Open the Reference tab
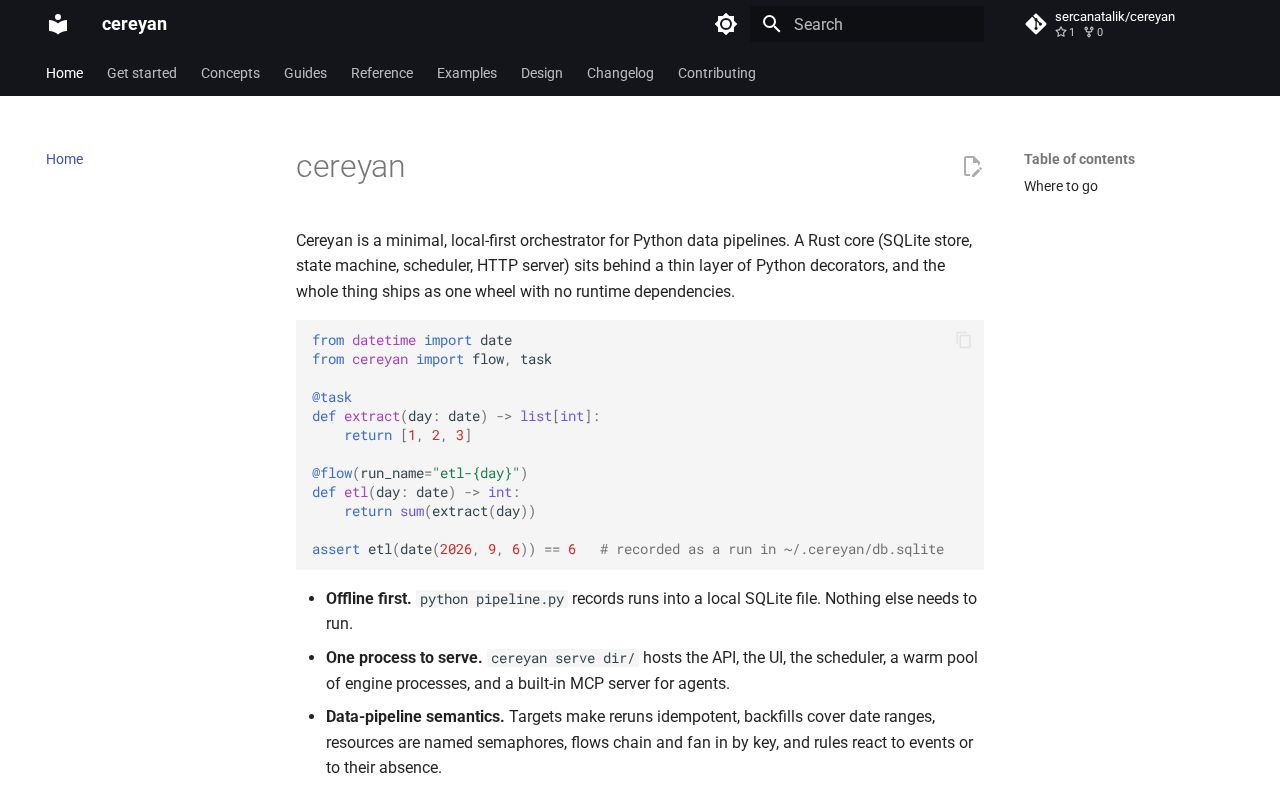Screen dimensions: 1280x800 382,73
